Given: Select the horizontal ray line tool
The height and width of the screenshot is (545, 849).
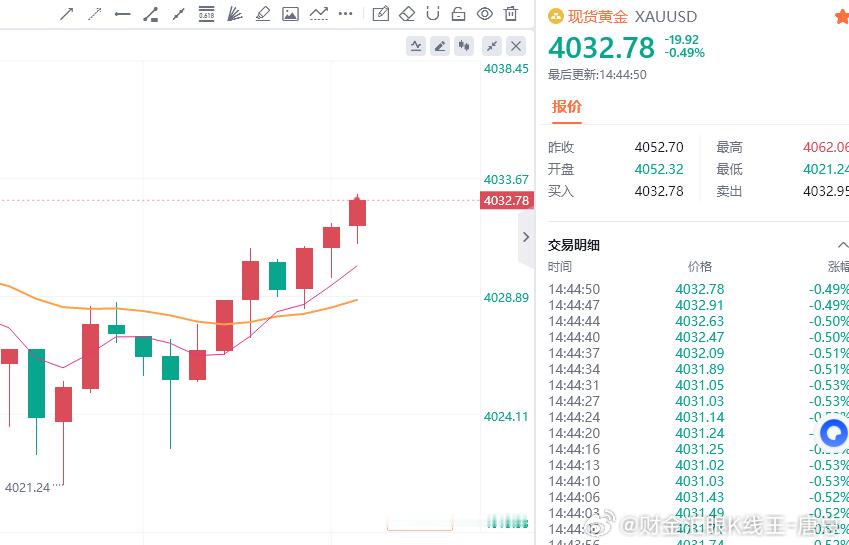Looking at the screenshot, I should (x=123, y=14).
